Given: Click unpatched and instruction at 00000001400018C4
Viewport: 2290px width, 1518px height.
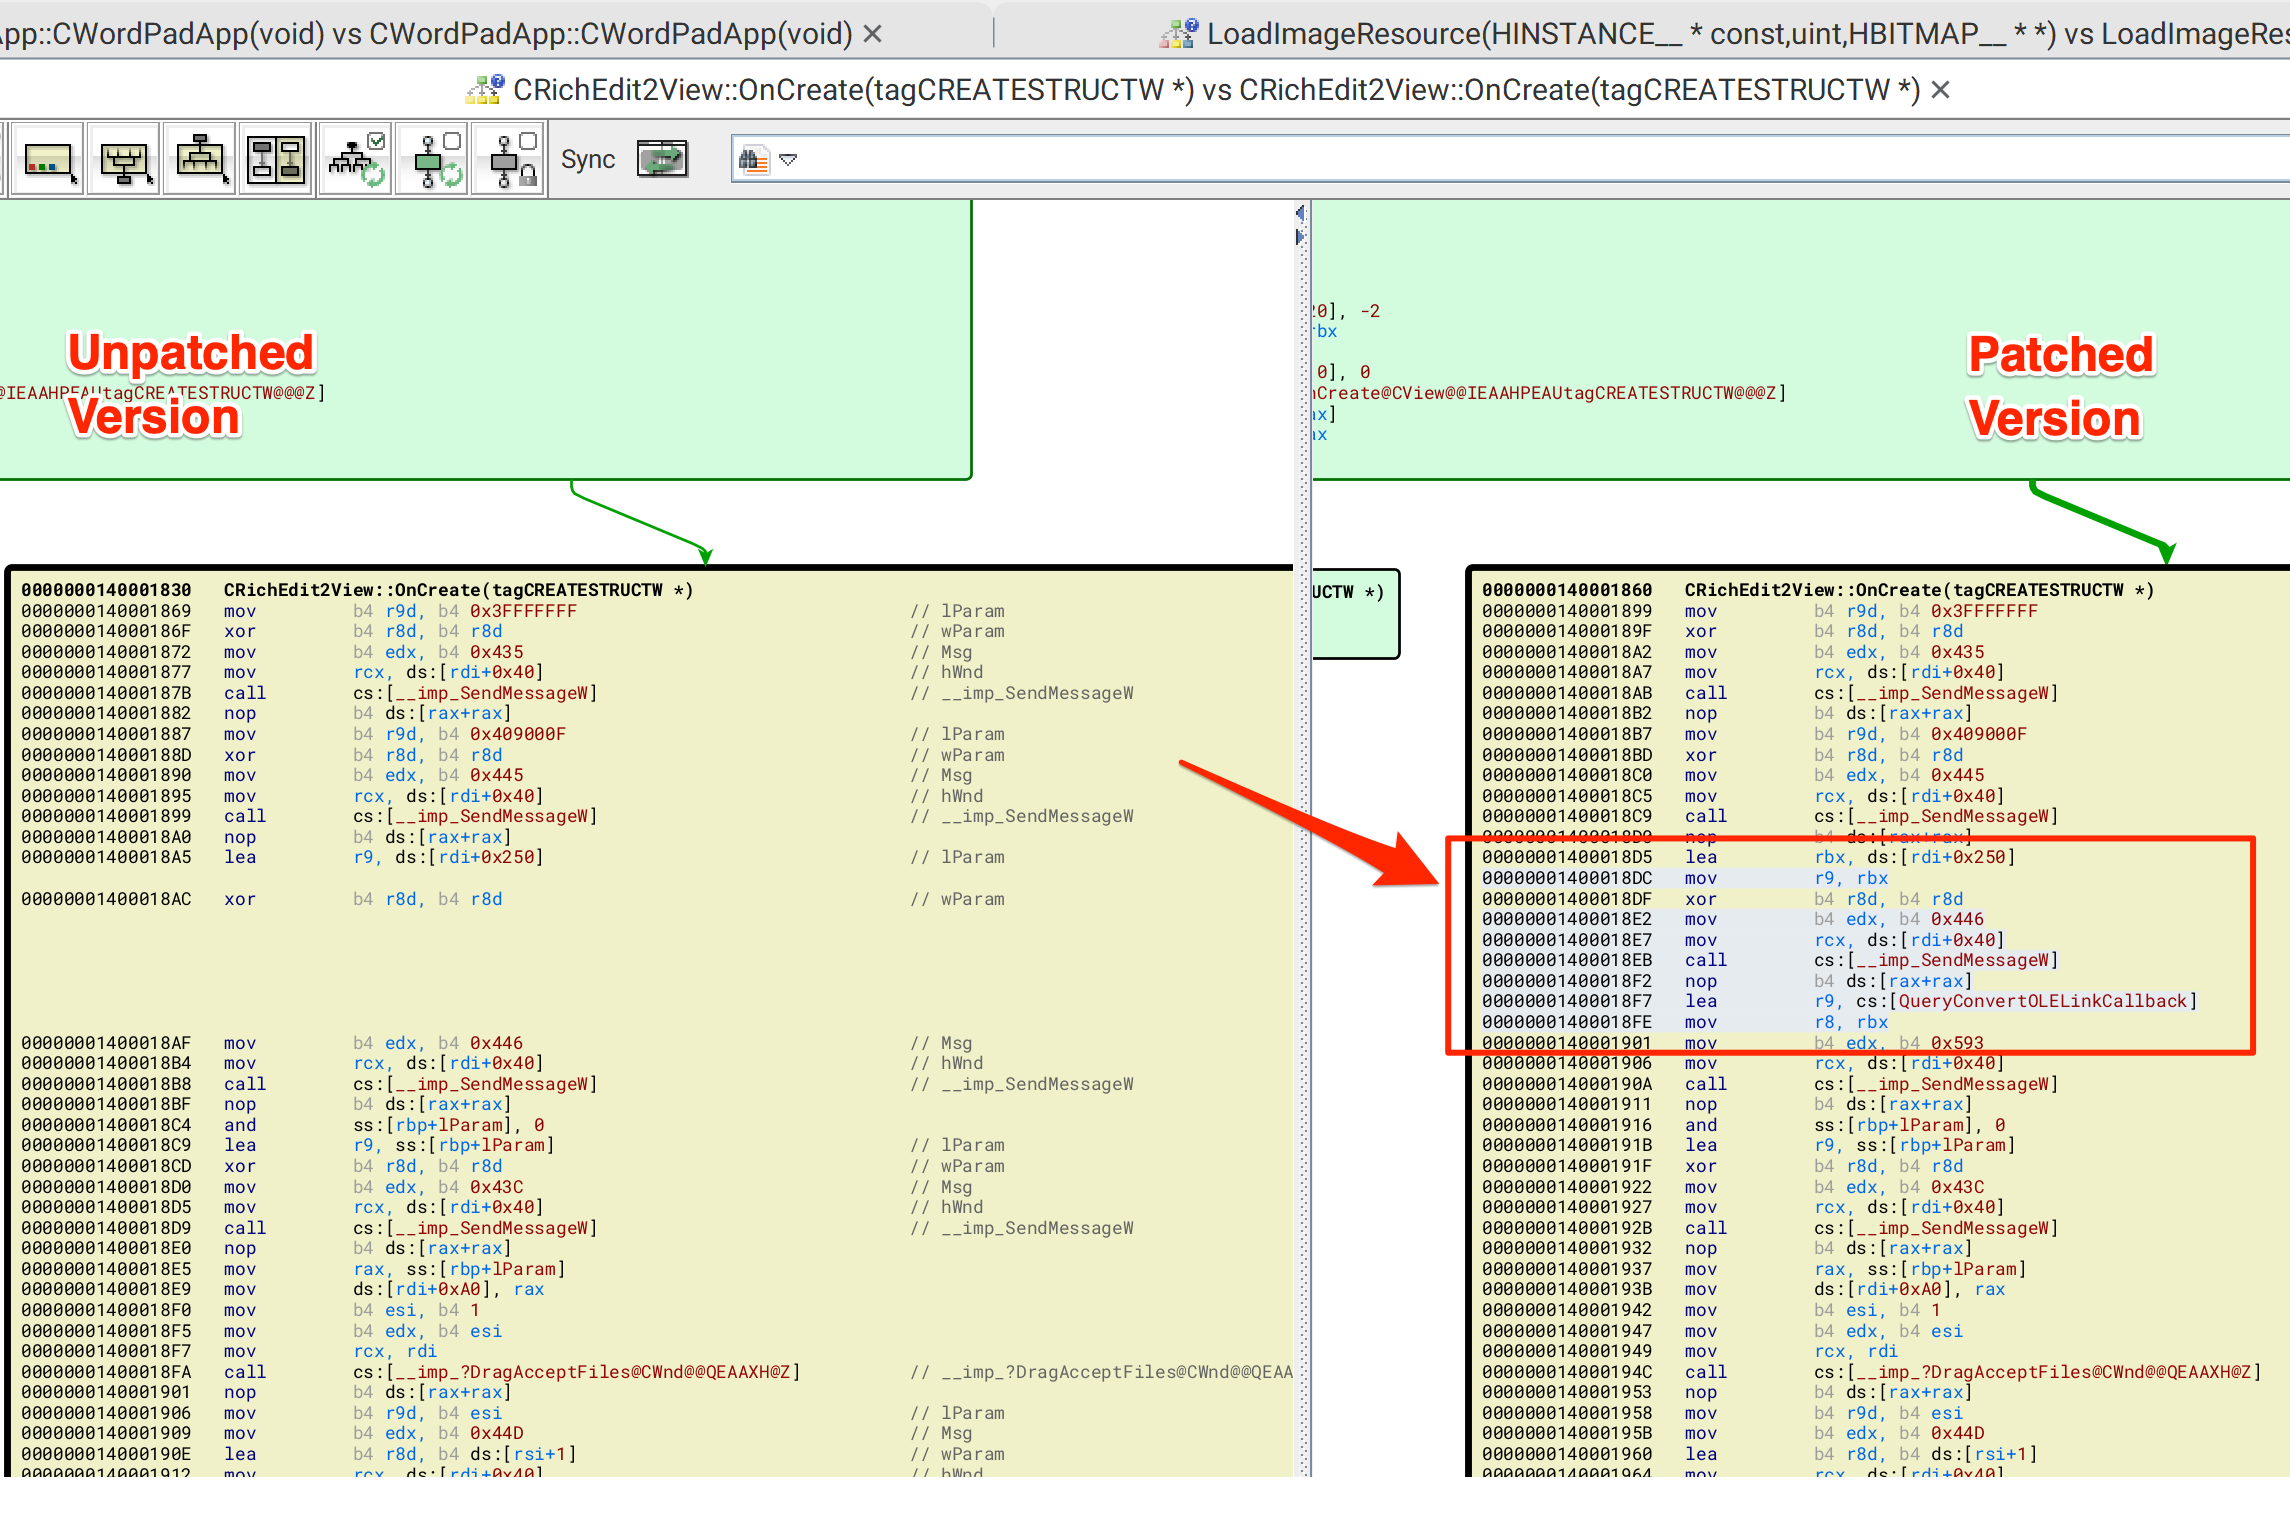Looking at the screenshot, I should (x=283, y=1125).
